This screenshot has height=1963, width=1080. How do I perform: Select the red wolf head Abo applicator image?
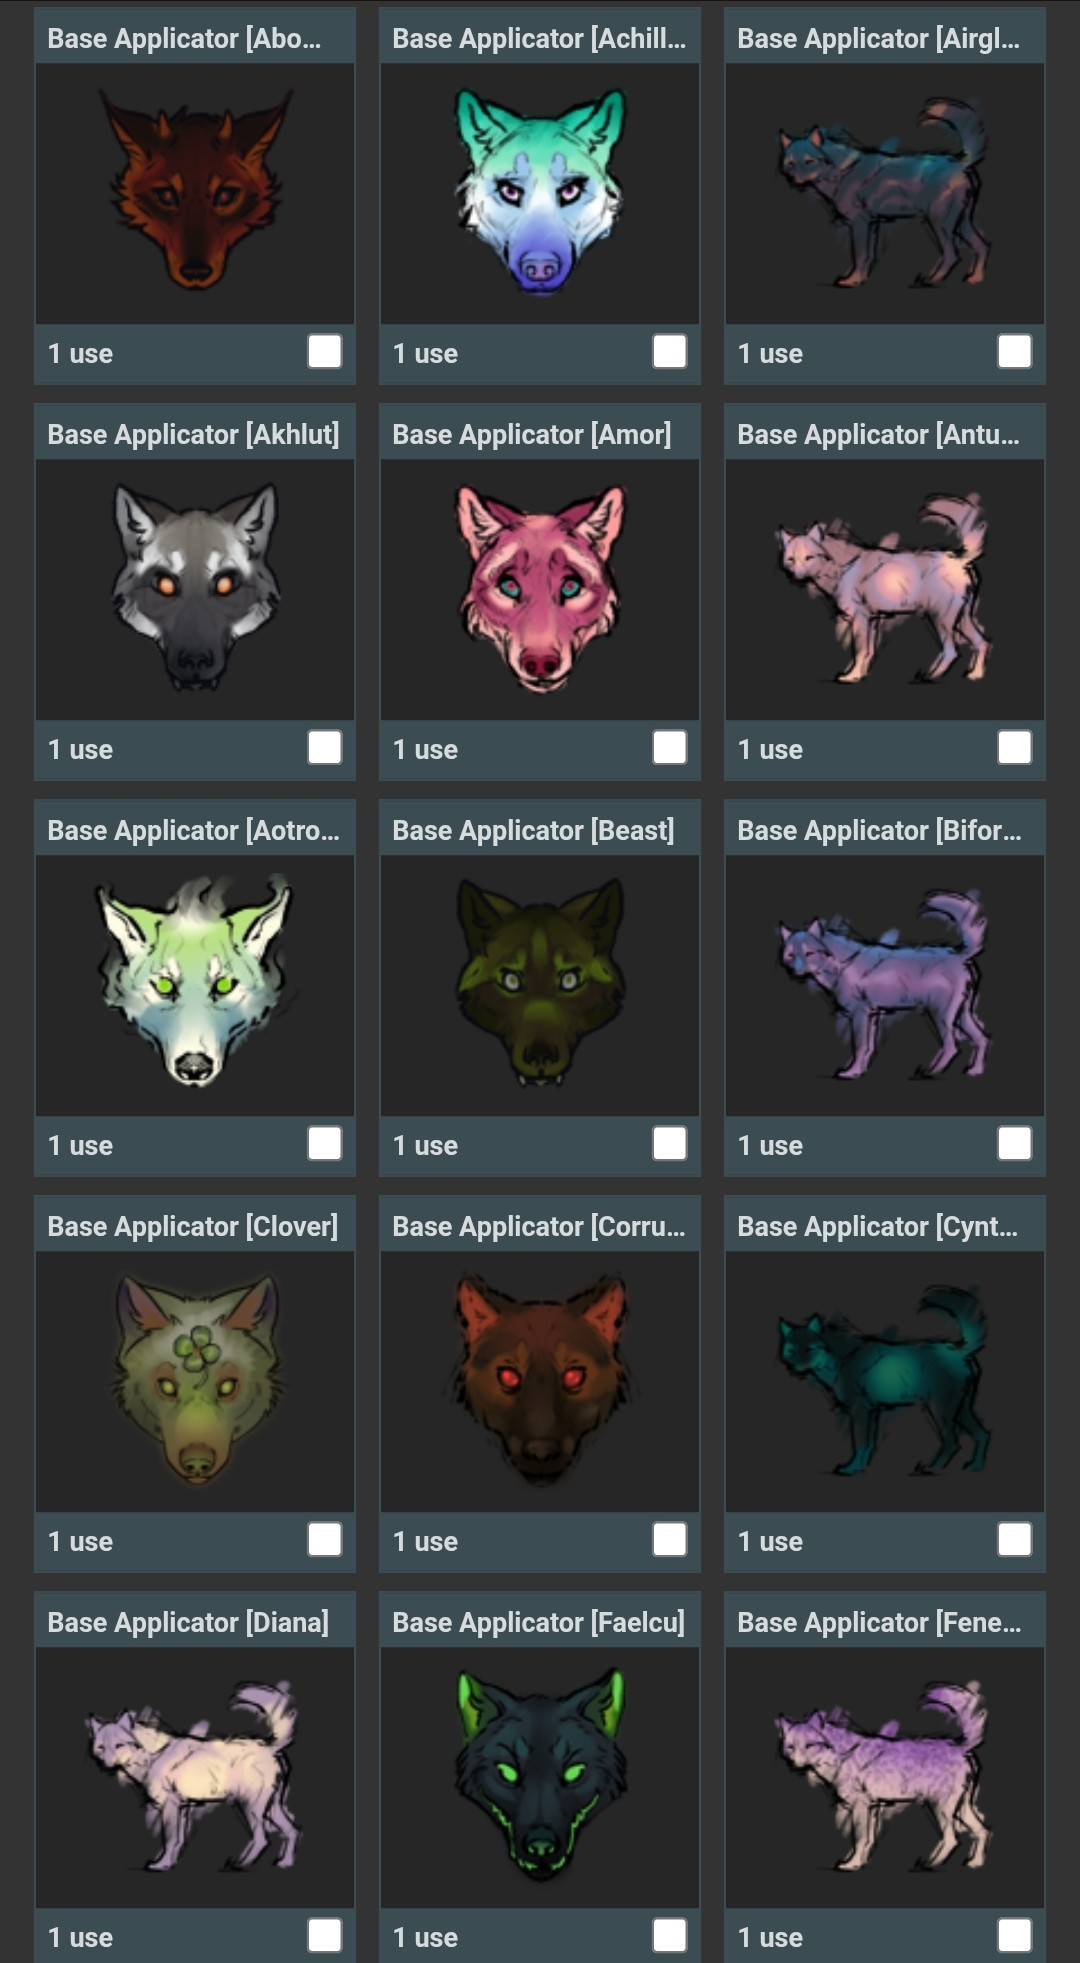[x=196, y=188]
